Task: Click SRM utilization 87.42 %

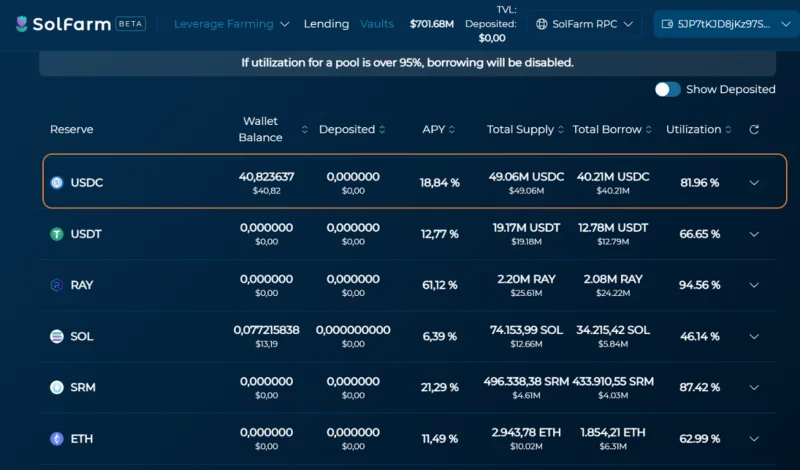Action: coord(699,388)
